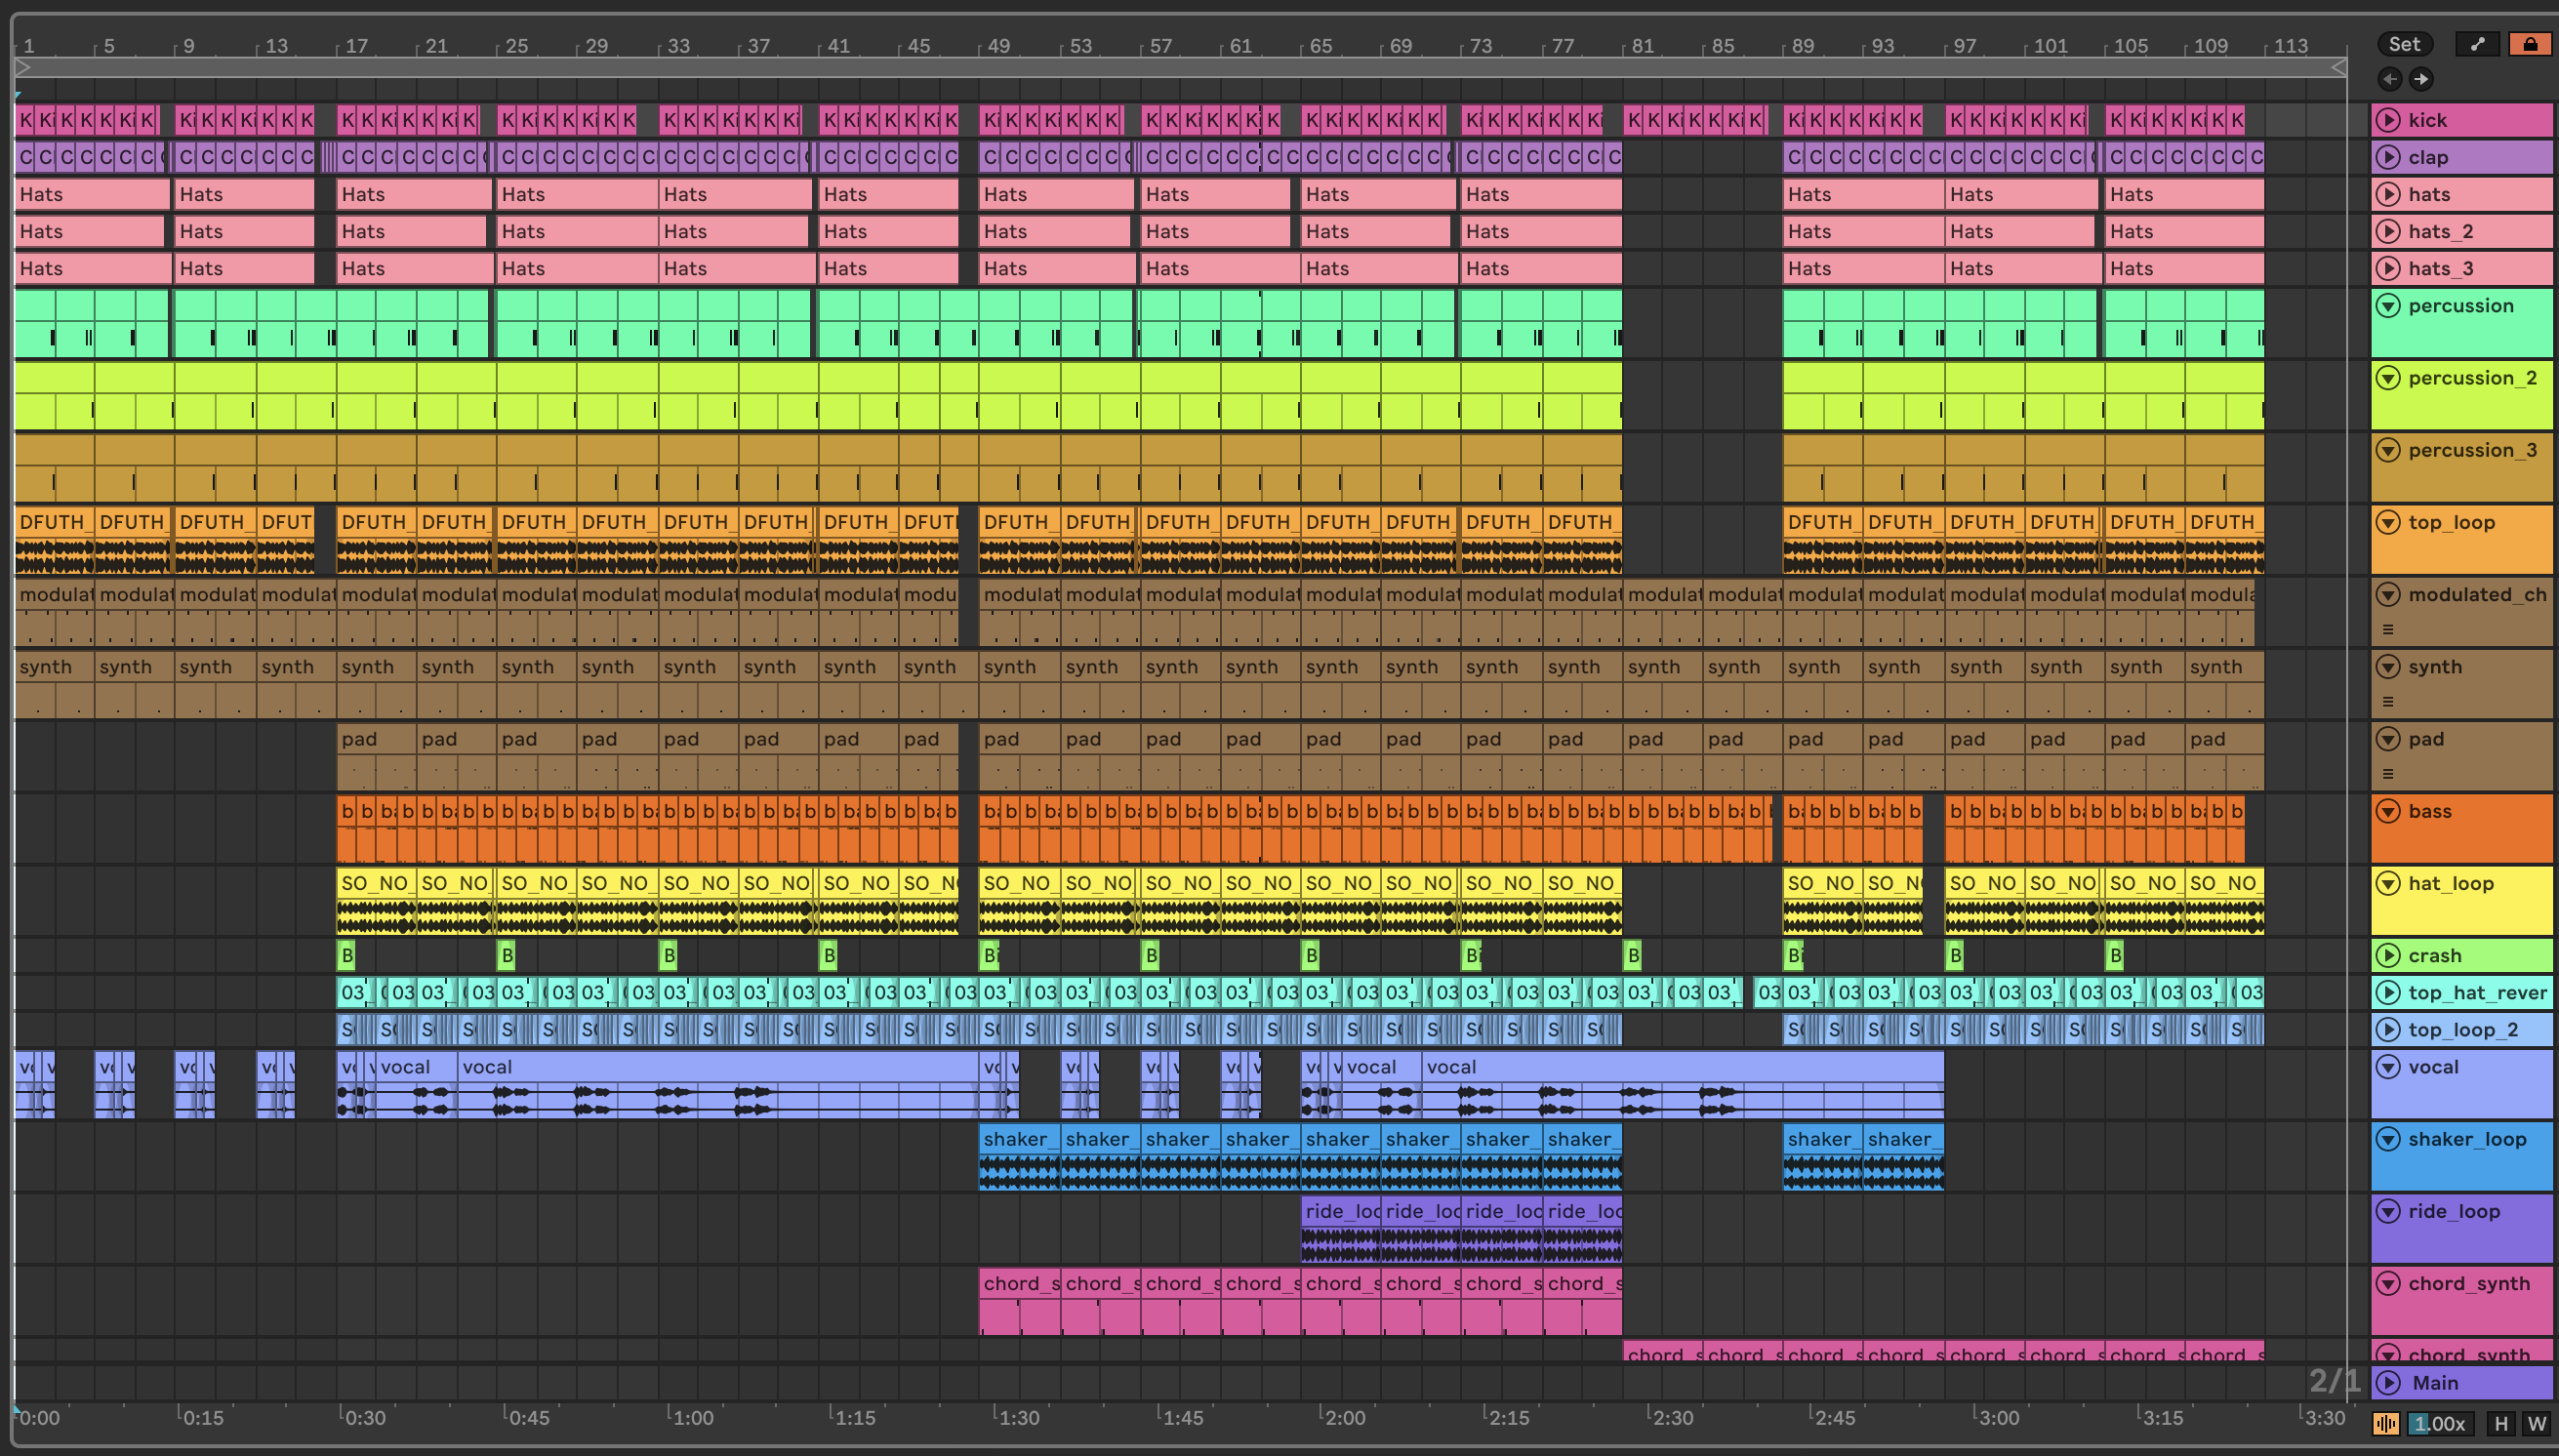Toggle the waveform zoom display button
This screenshot has height=1456, width=2559.
click(2386, 1424)
